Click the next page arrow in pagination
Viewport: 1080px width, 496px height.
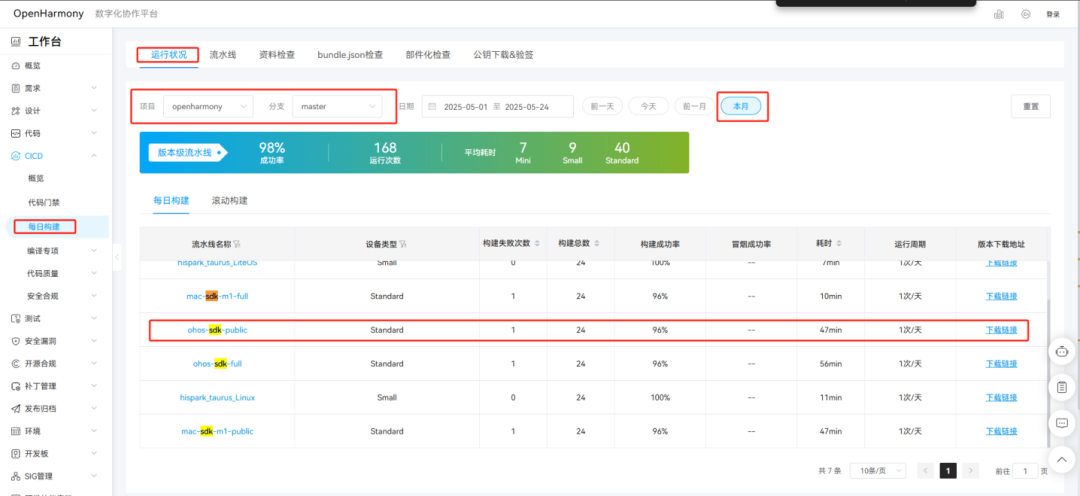(970, 471)
